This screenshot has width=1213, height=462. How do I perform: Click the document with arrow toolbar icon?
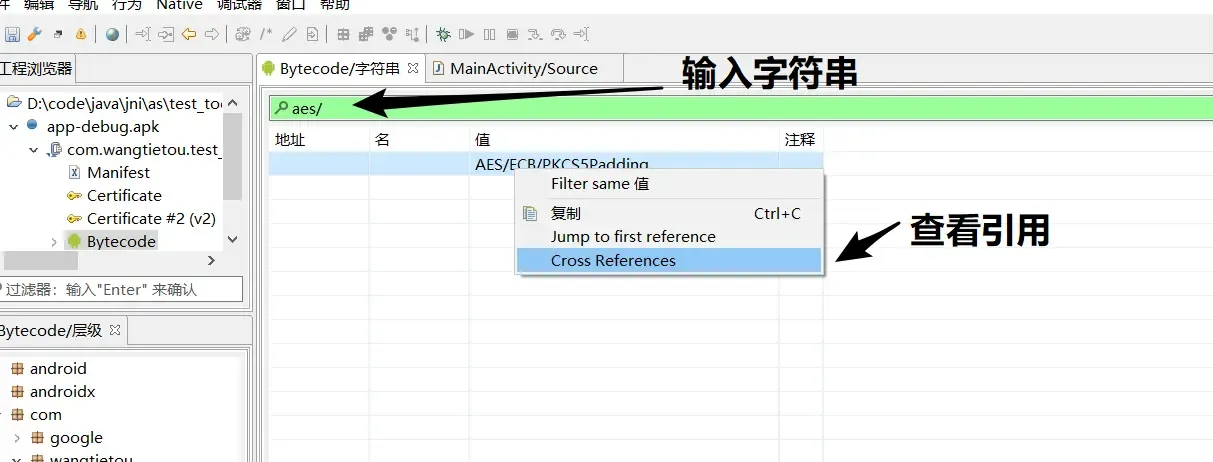(x=312, y=34)
